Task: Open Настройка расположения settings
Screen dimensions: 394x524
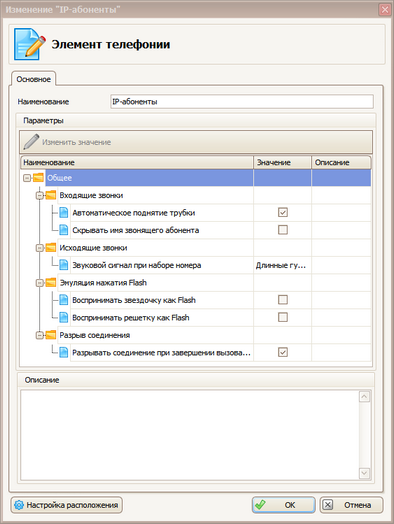Action: tap(67, 505)
